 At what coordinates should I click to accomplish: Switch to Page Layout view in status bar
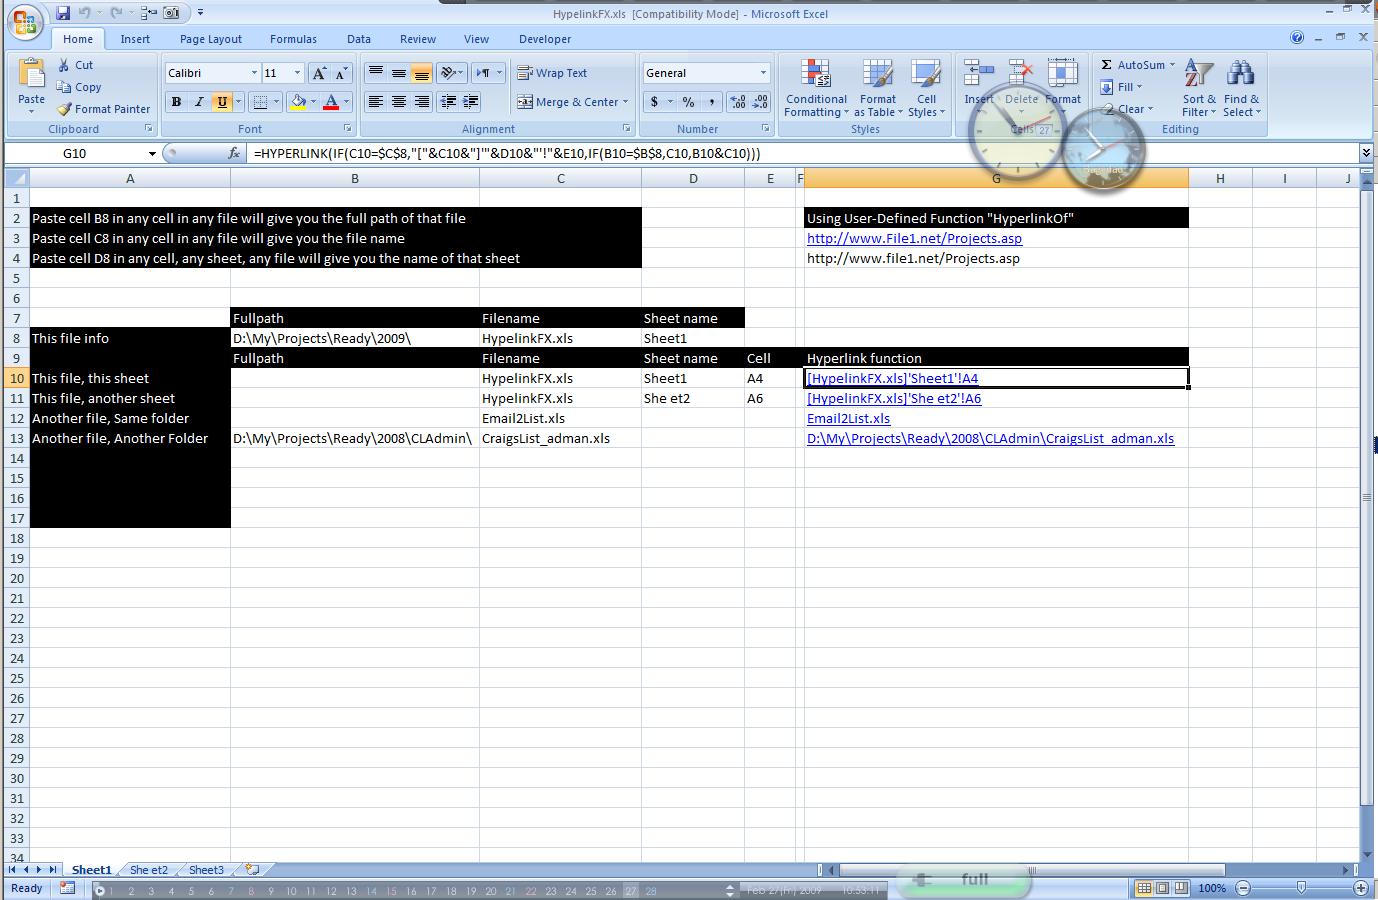[1162, 888]
